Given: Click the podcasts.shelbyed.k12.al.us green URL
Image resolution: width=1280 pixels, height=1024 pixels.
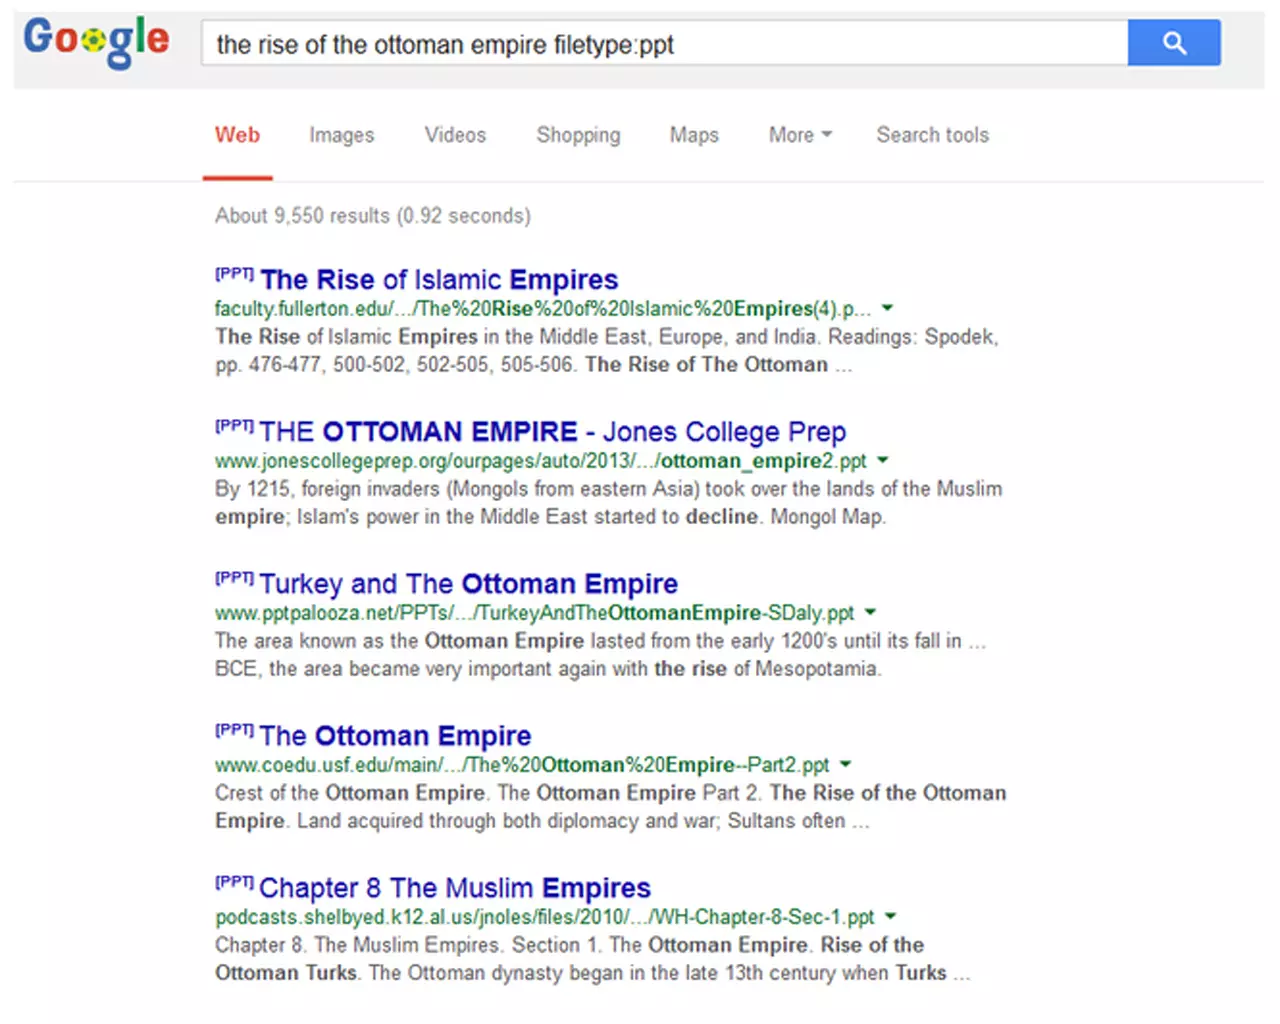Looking at the screenshot, I should point(544,916).
